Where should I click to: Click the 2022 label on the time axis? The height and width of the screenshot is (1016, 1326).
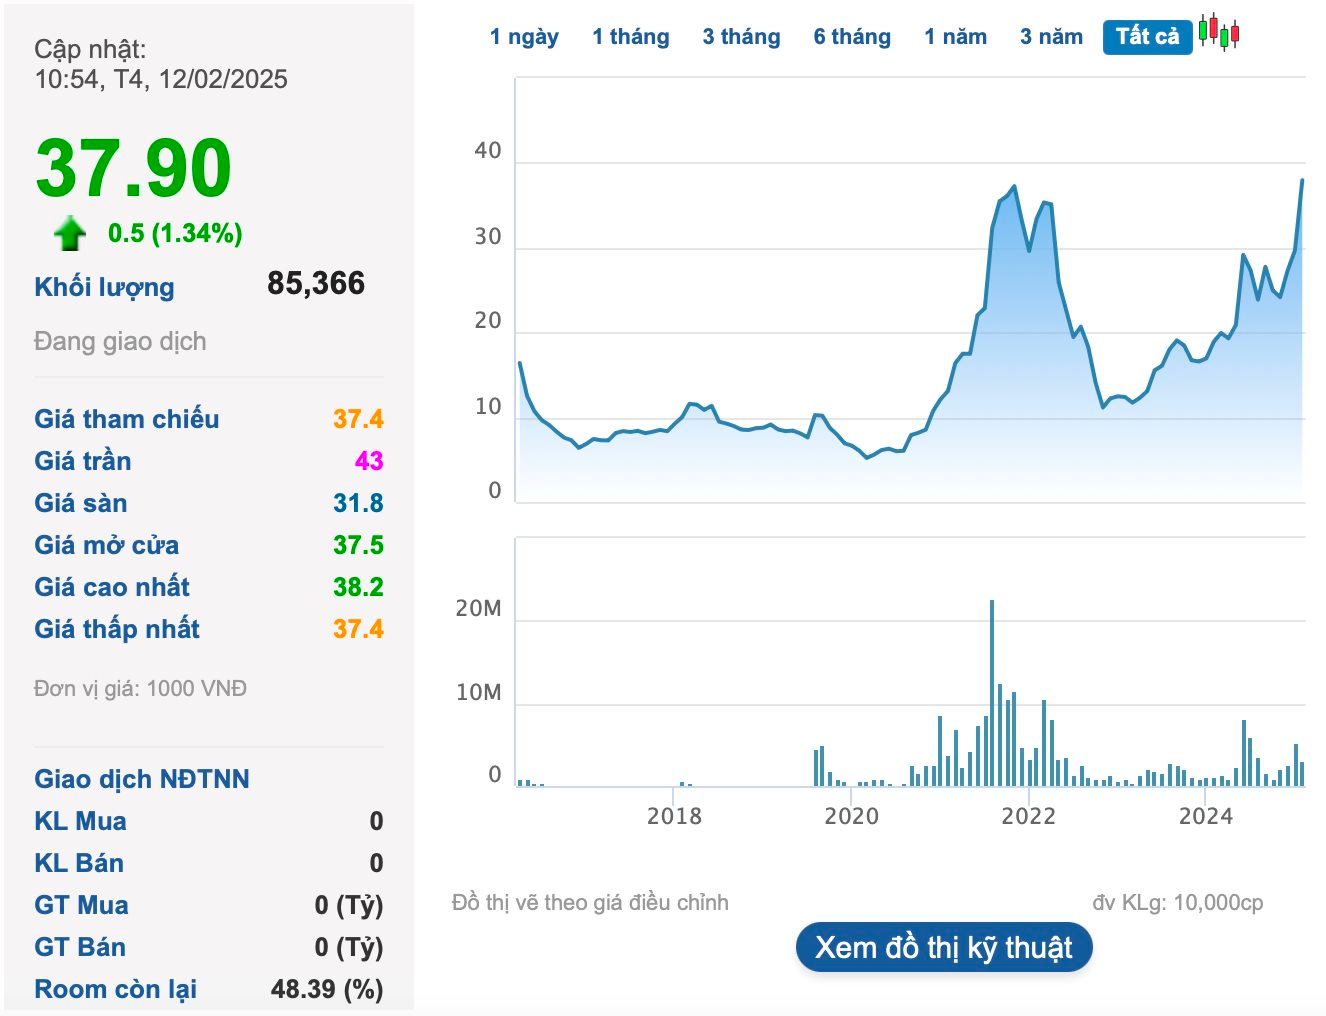[1028, 816]
